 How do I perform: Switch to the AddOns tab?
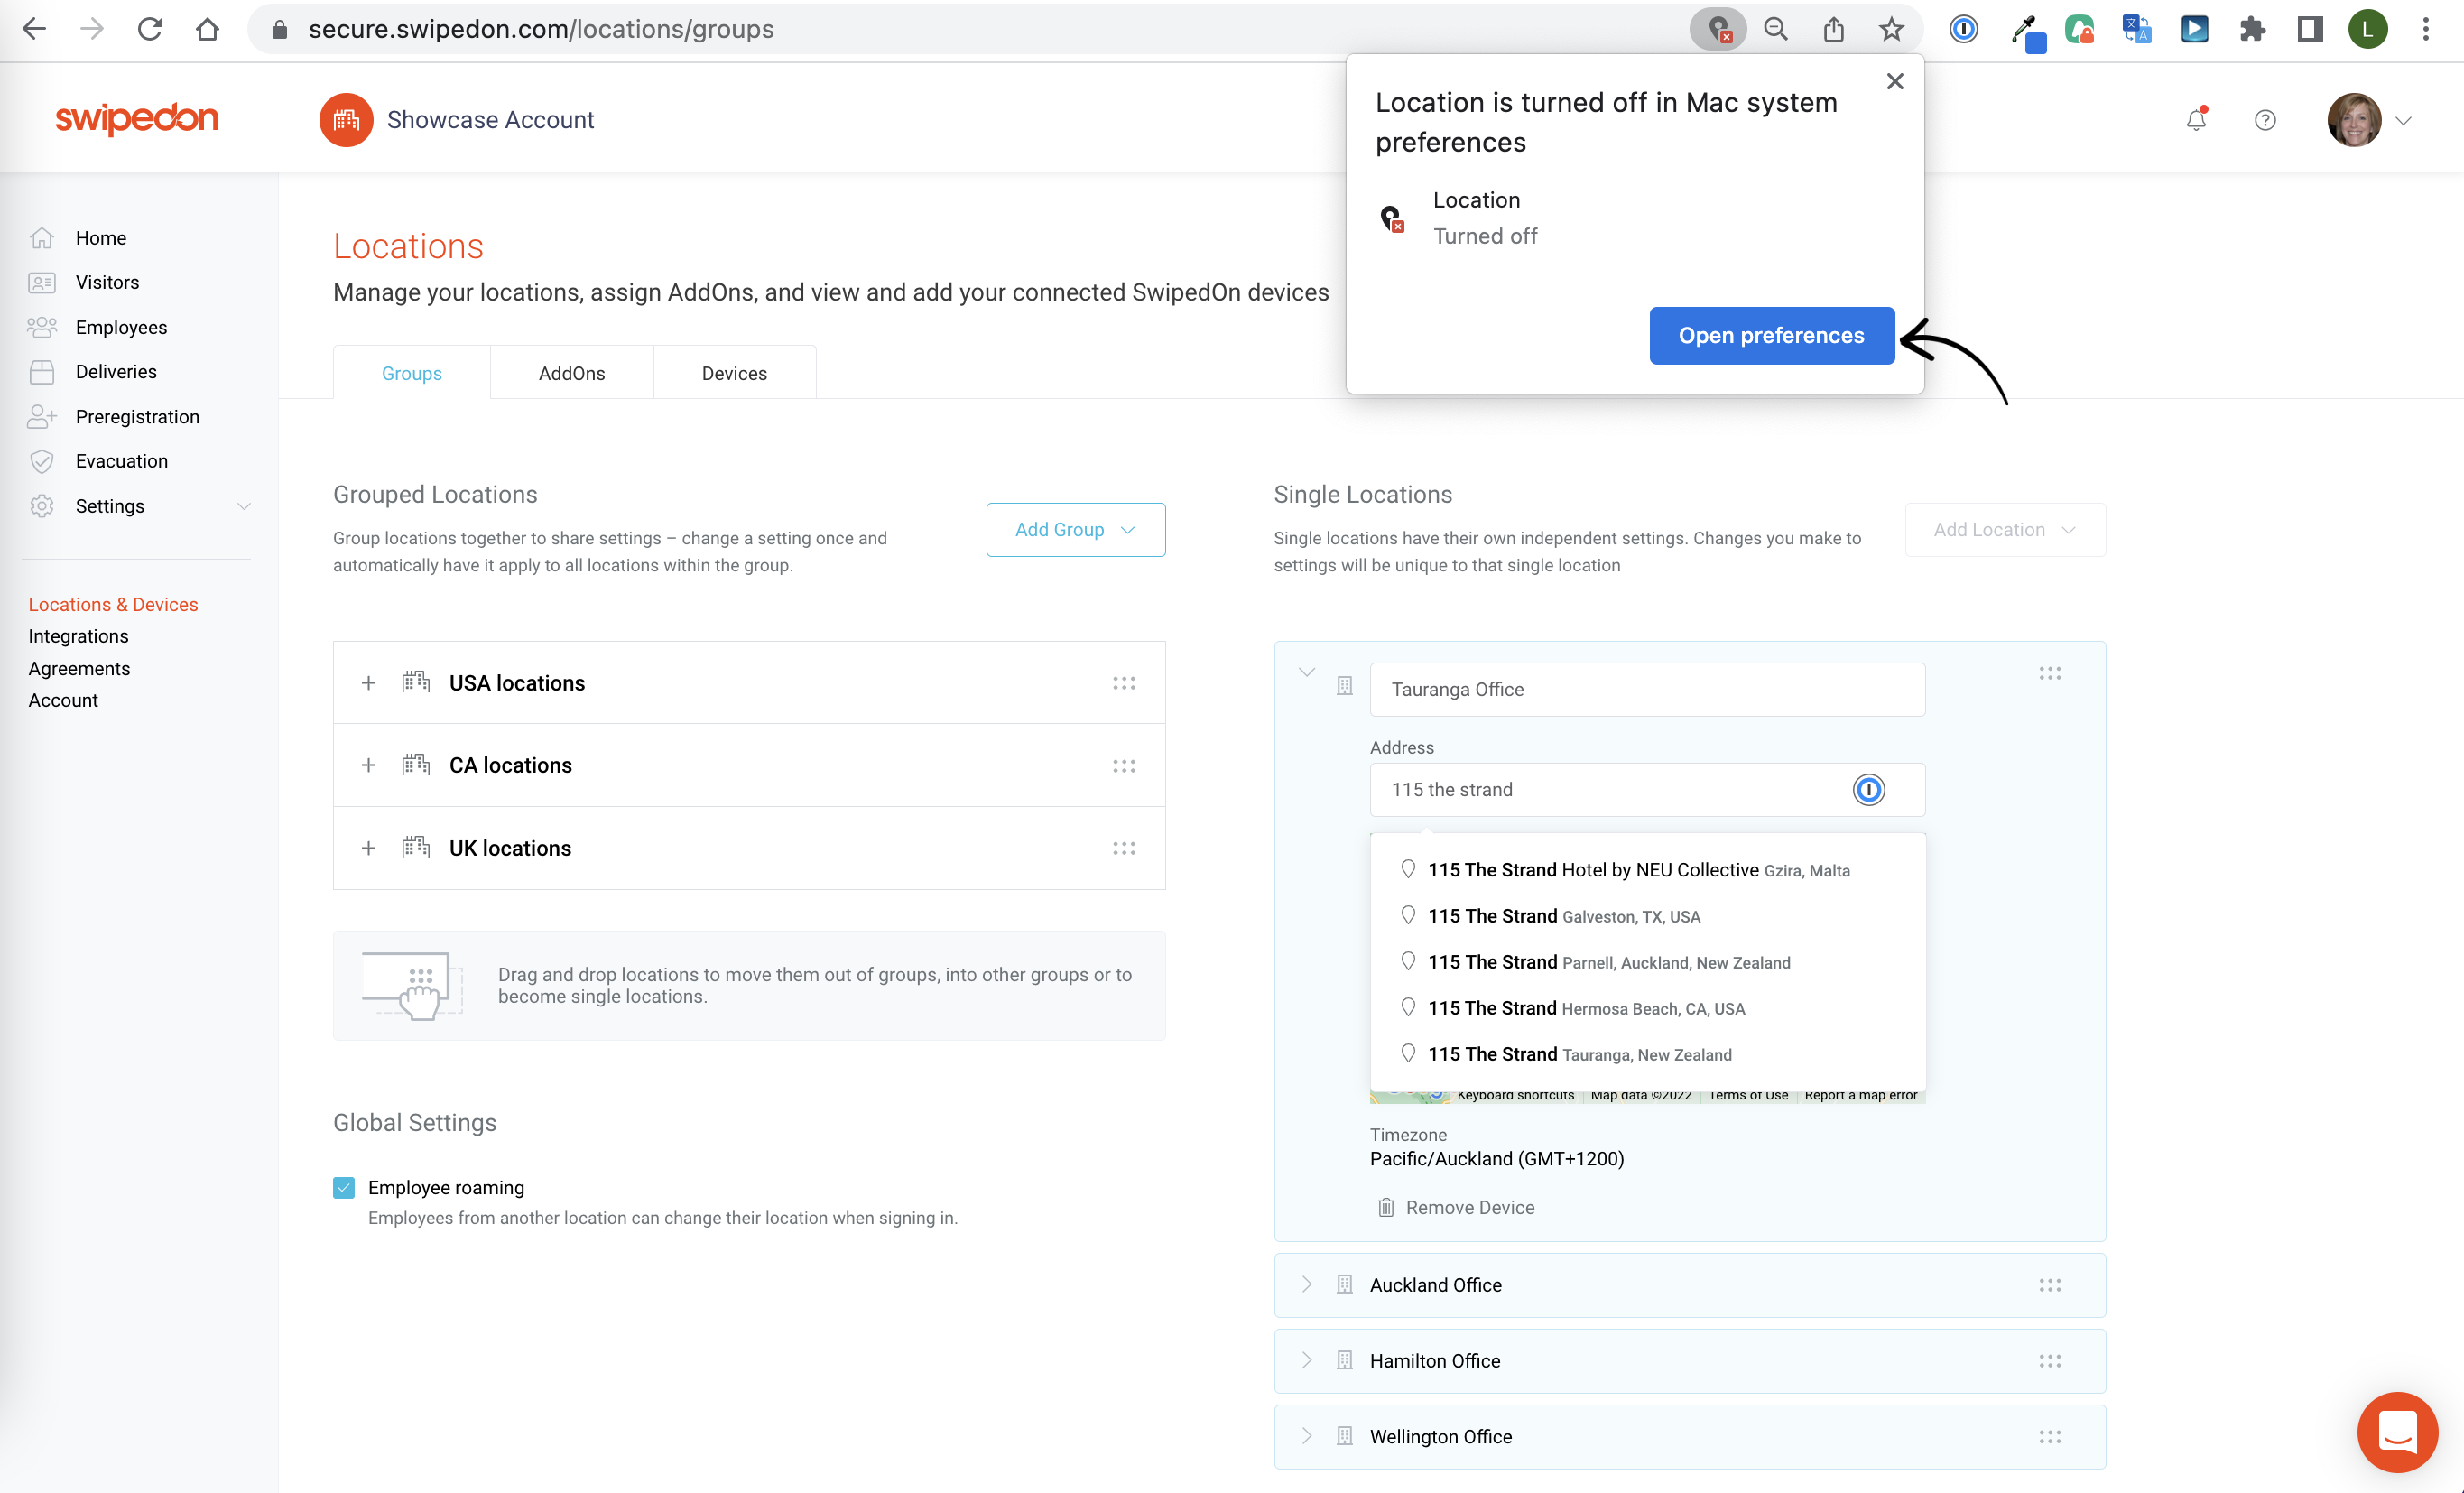572,373
